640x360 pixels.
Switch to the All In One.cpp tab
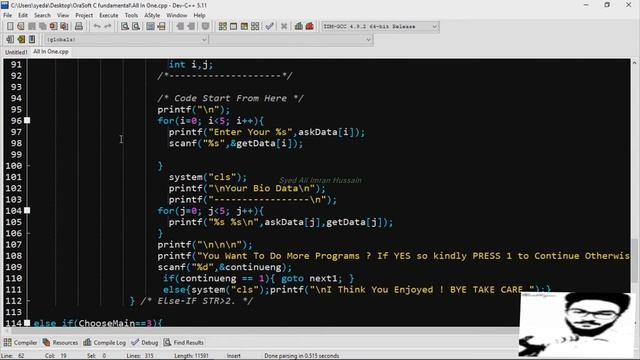[51, 52]
